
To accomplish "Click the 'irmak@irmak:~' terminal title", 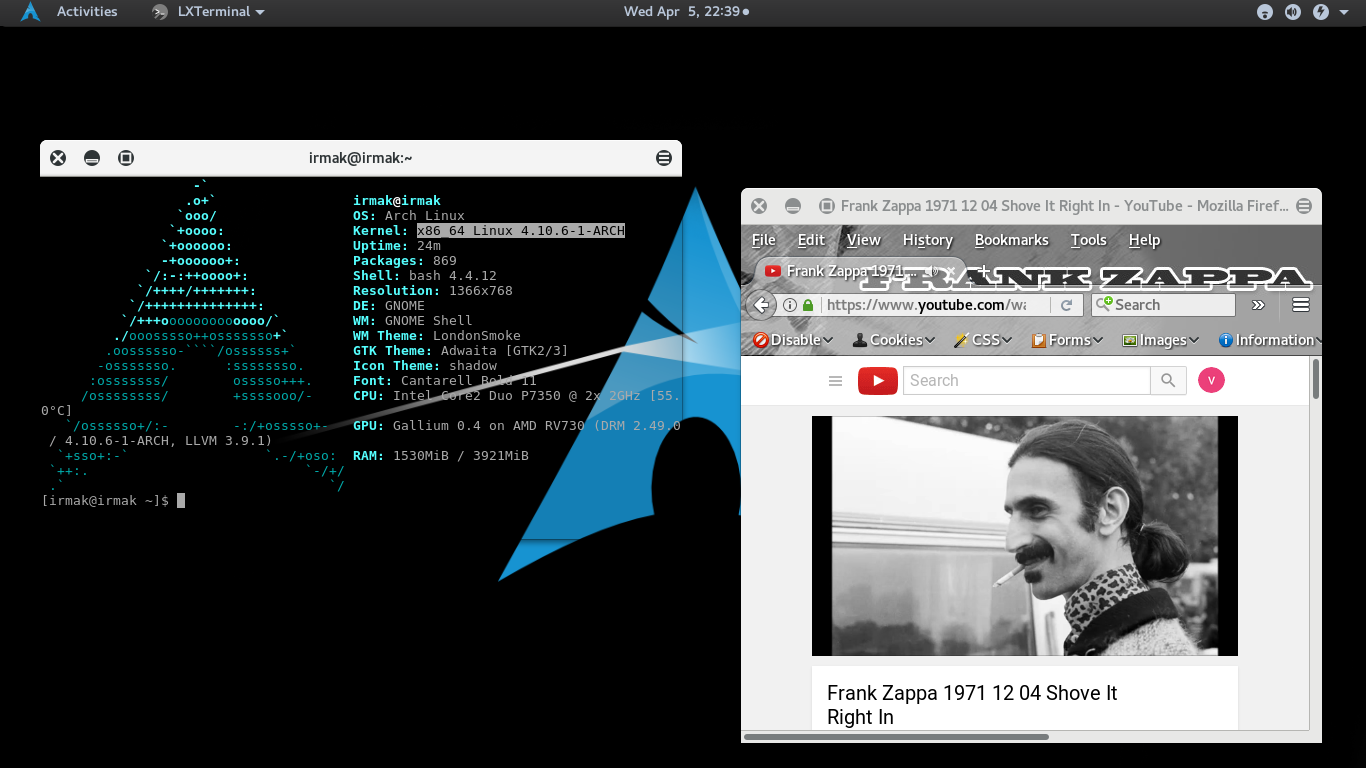I will coord(361,158).
